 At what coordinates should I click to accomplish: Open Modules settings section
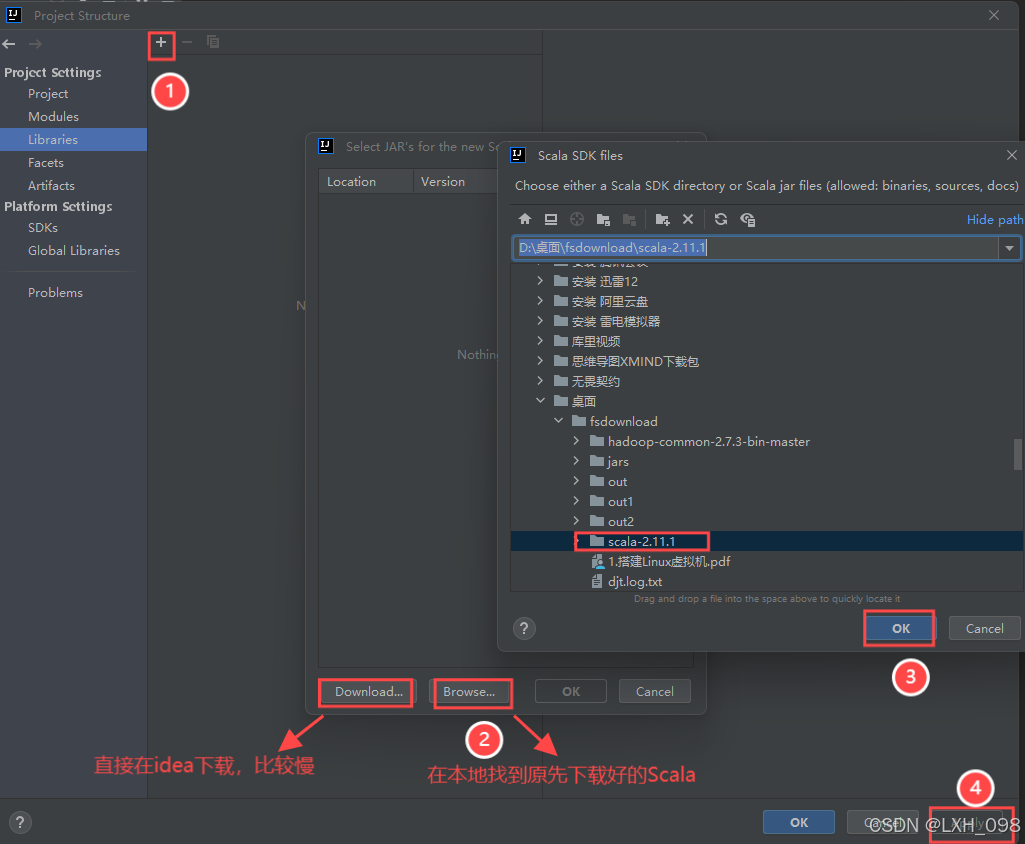click(x=54, y=116)
